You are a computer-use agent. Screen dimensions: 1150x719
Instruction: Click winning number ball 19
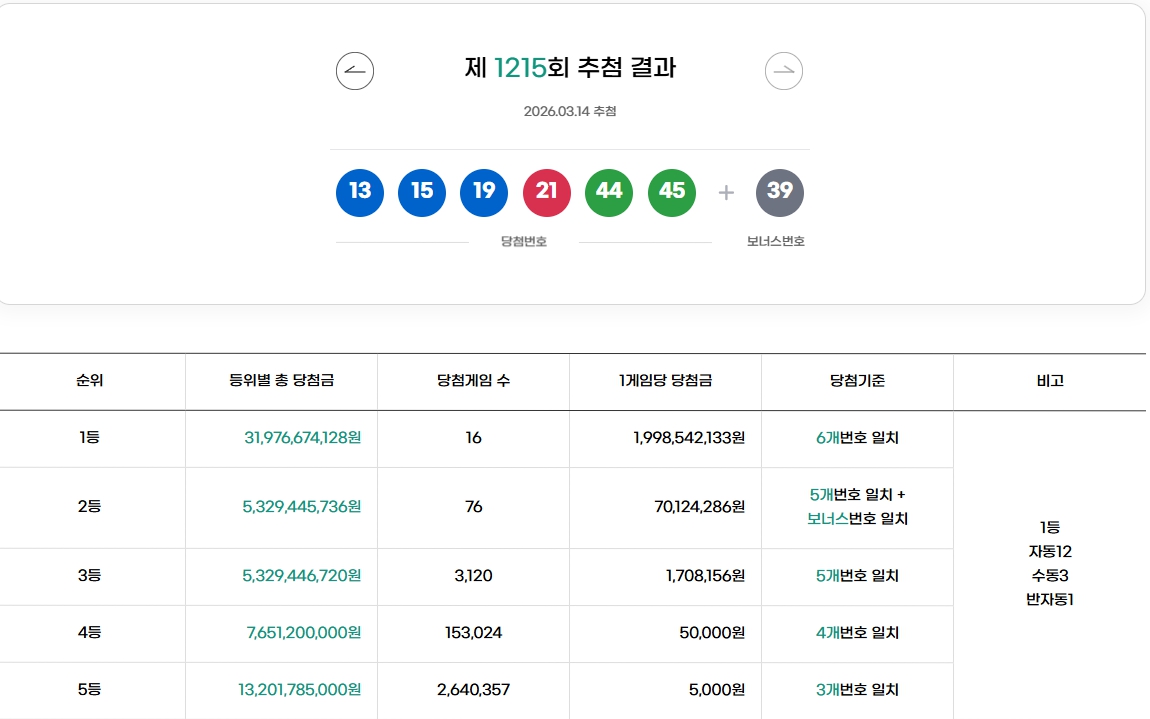point(484,192)
